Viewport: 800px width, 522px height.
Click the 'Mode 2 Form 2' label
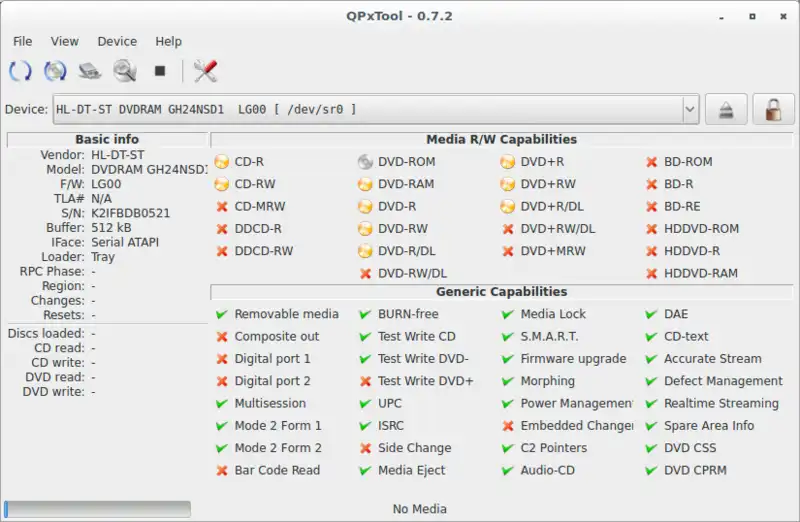pos(278,448)
